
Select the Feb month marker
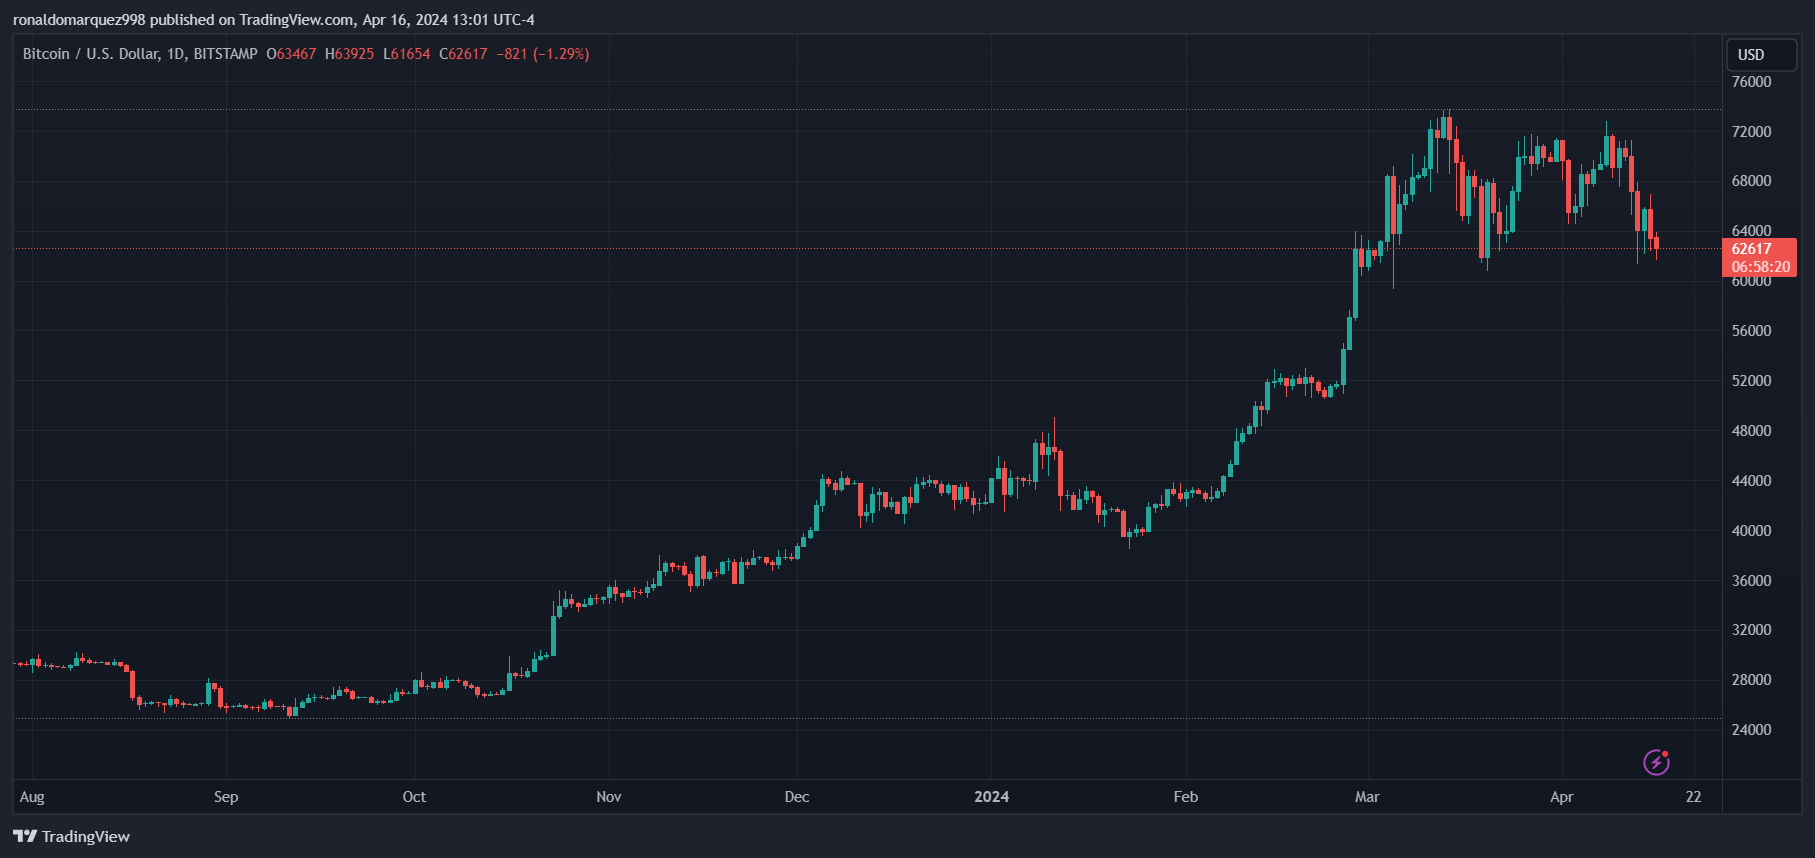1185,797
